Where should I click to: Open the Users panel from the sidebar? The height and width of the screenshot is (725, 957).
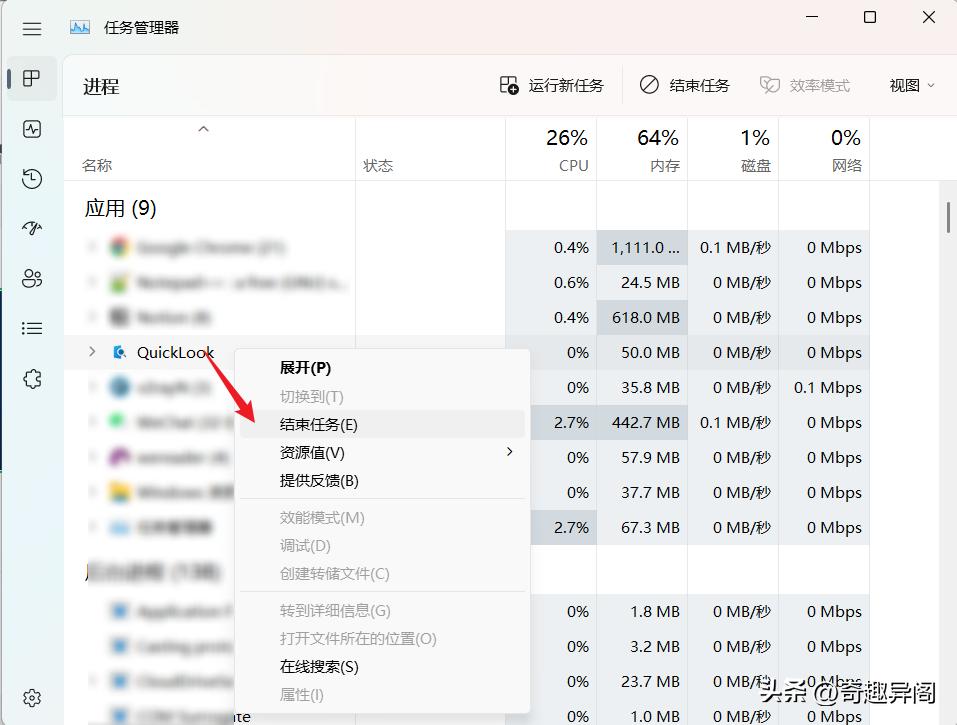[31, 278]
